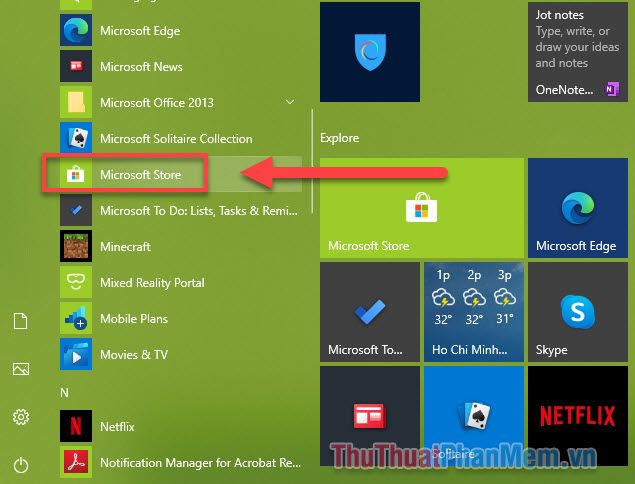This screenshot has width=635, height=484.
Task: Open the Solitaire tile
Action: pos(474,416)
